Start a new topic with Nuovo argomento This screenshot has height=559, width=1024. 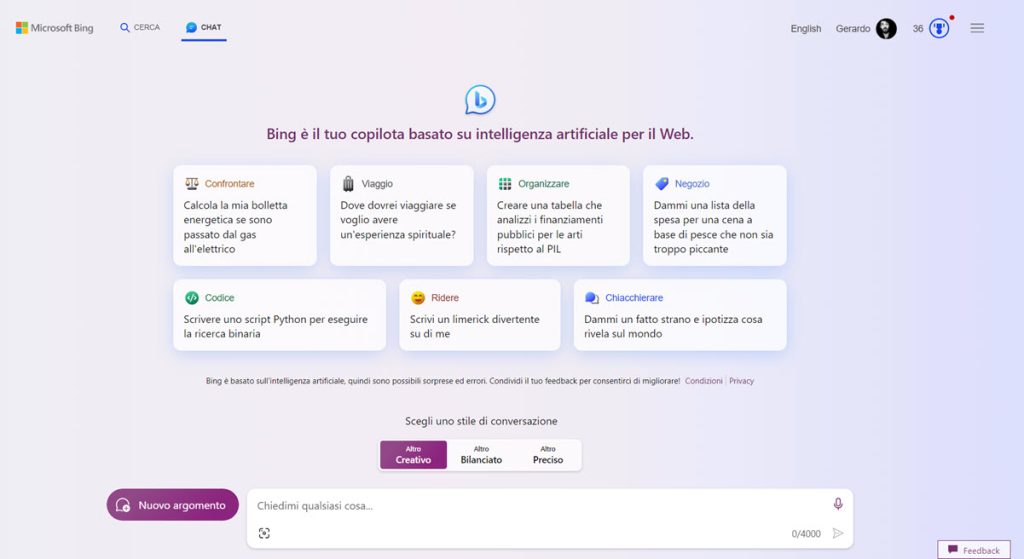tap(172, 505)
